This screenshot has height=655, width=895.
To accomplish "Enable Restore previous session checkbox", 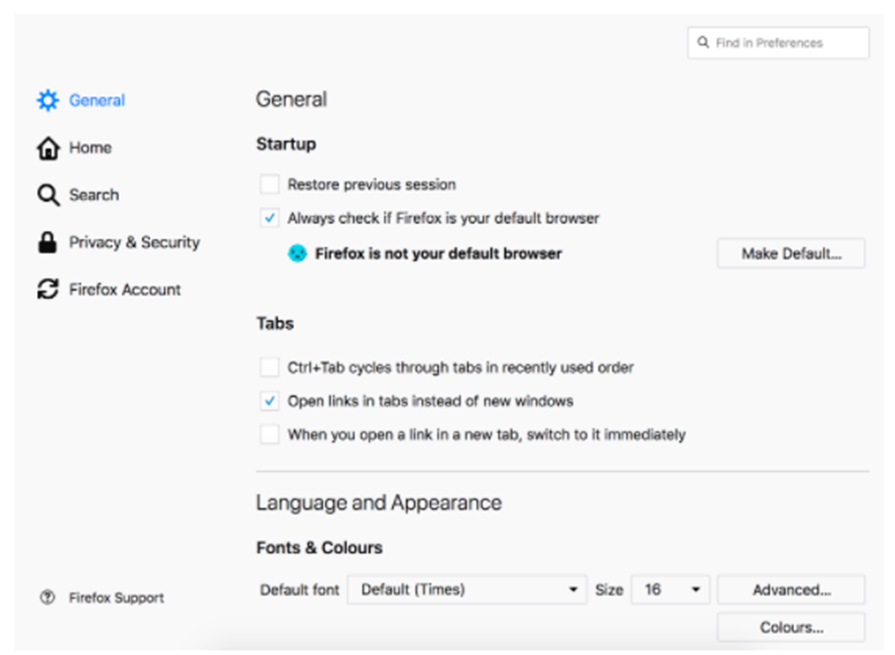I will tap(269, 185).
